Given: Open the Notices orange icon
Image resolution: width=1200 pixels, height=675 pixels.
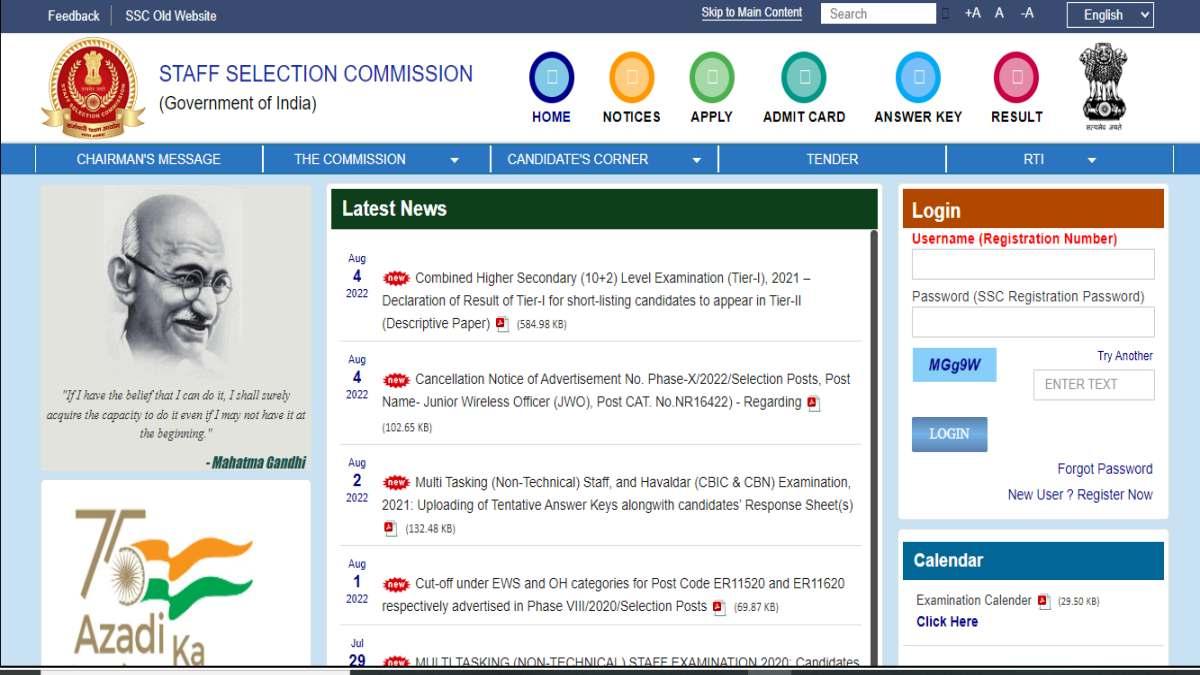Looking at the screenshot, I should click(631, 78).
